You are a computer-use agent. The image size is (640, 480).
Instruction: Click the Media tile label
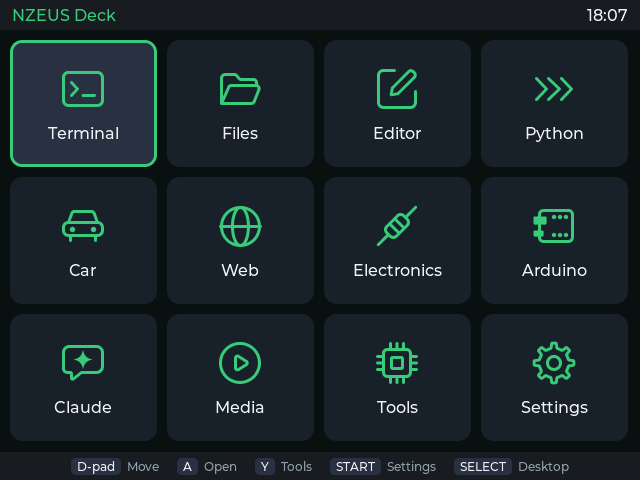click(x=240, y=407)
